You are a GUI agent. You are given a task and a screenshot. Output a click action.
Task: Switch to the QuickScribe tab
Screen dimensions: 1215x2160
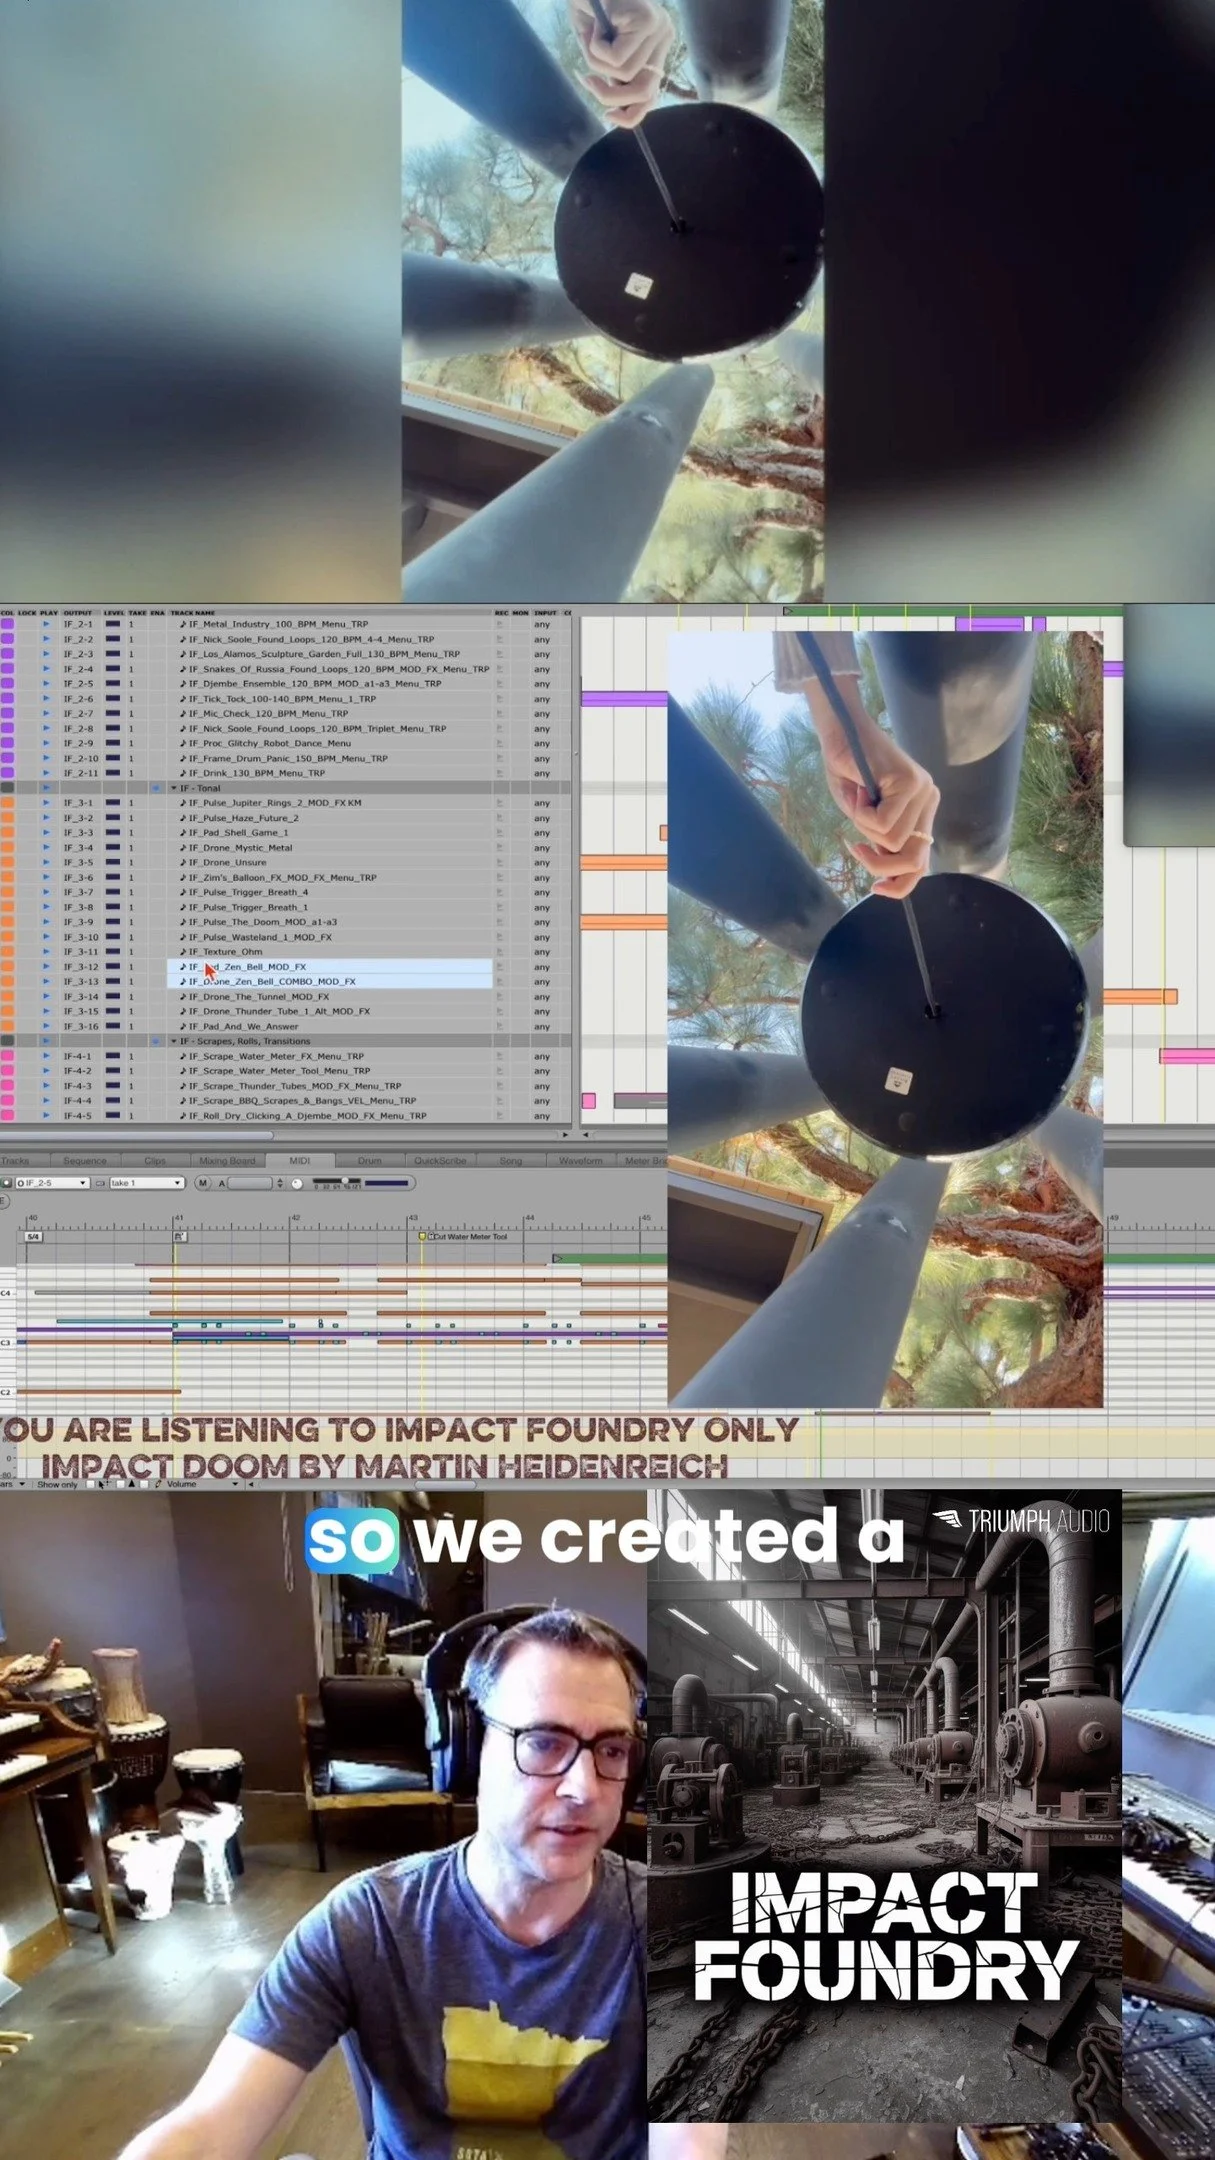[440, 1161]
